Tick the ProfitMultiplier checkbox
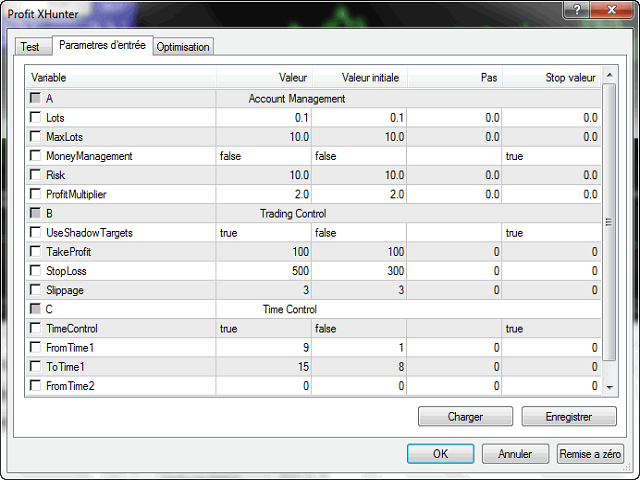This screenshot has width=640, height=480. coord(36,194)
